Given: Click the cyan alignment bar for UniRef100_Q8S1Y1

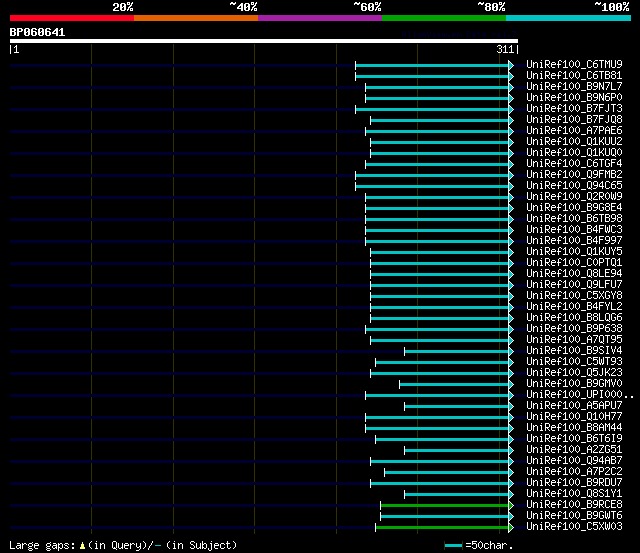Looking at the screenshot, I should point(457,495).
